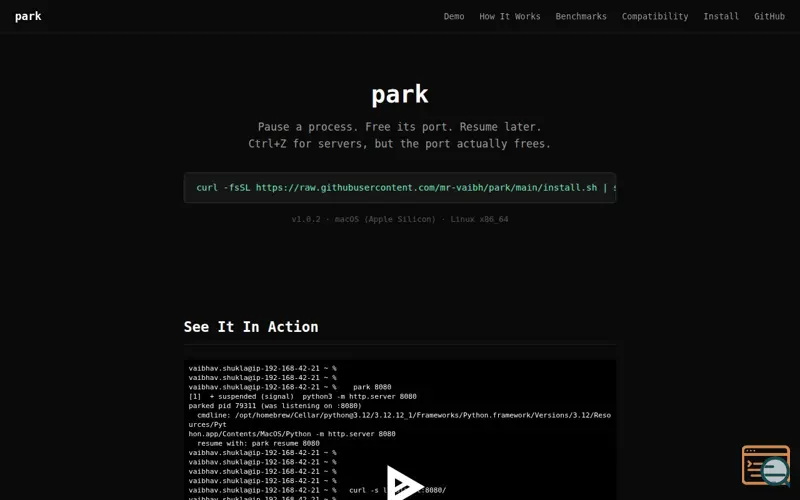This screenshot has width=800, height=500.
Task: Jump to the Compatibility section
Action: (x=655, y=16)
